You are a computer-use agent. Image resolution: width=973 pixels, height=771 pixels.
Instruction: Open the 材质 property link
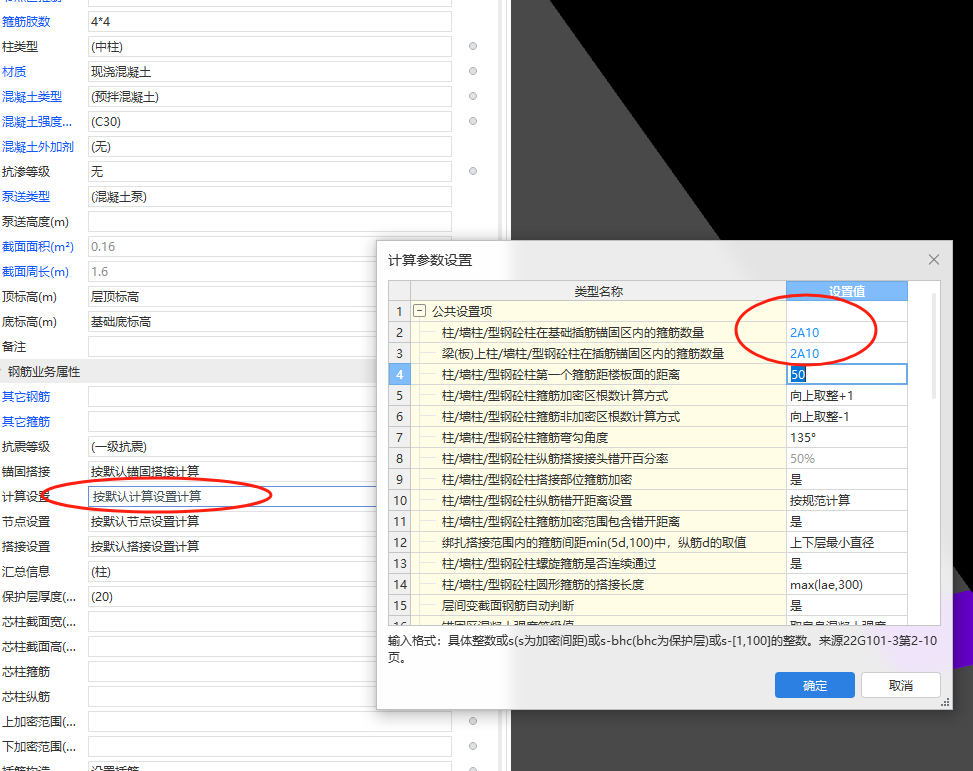pyautogui.click(x=14, y=72)
